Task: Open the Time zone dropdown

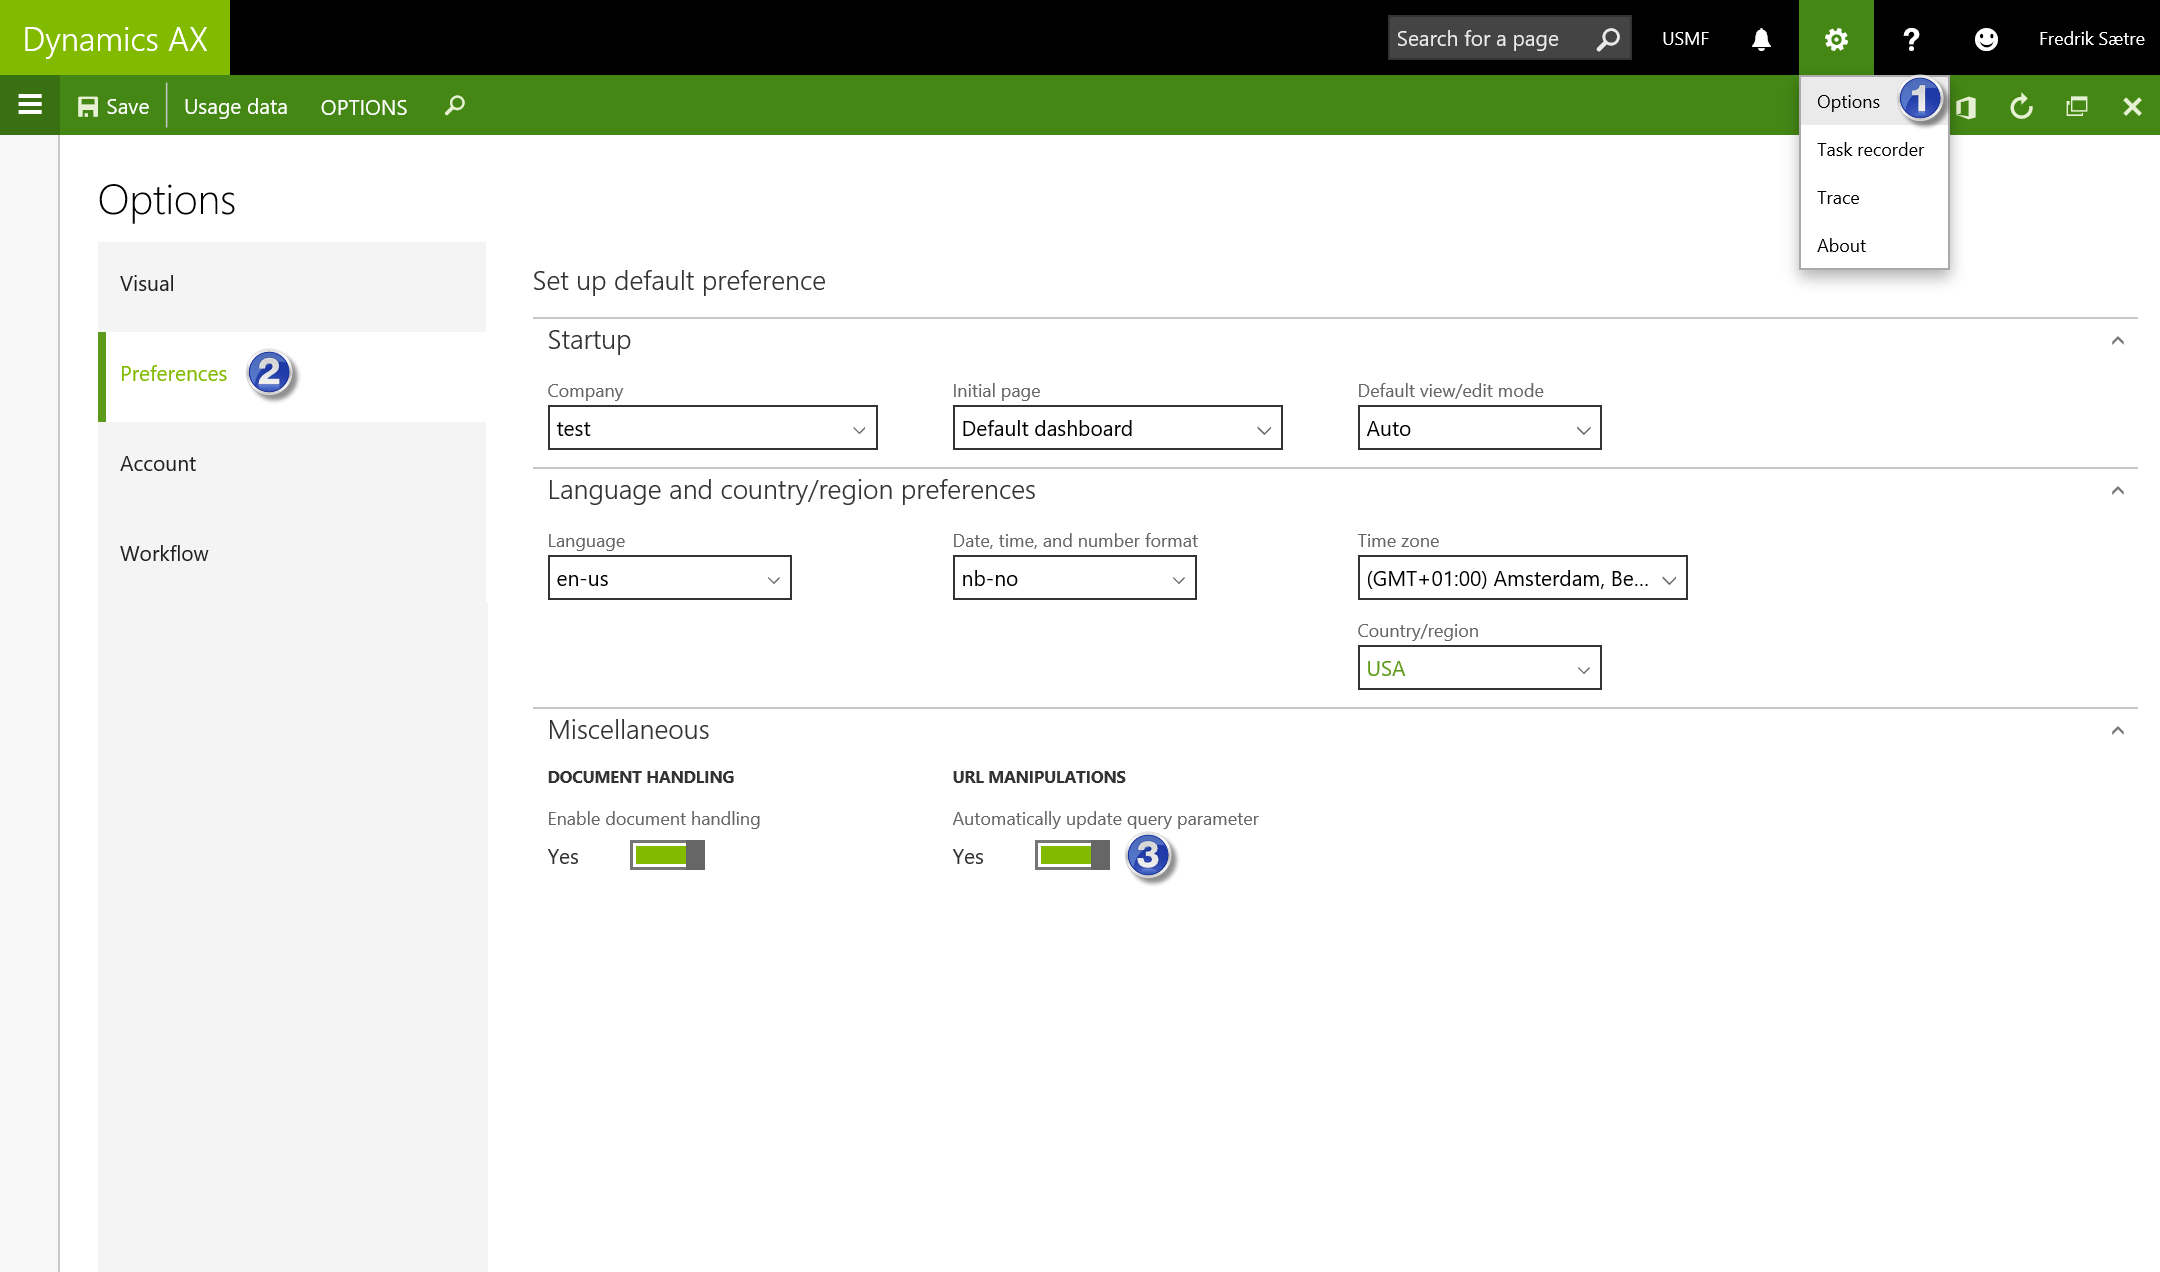Action: click(1521, 578)
